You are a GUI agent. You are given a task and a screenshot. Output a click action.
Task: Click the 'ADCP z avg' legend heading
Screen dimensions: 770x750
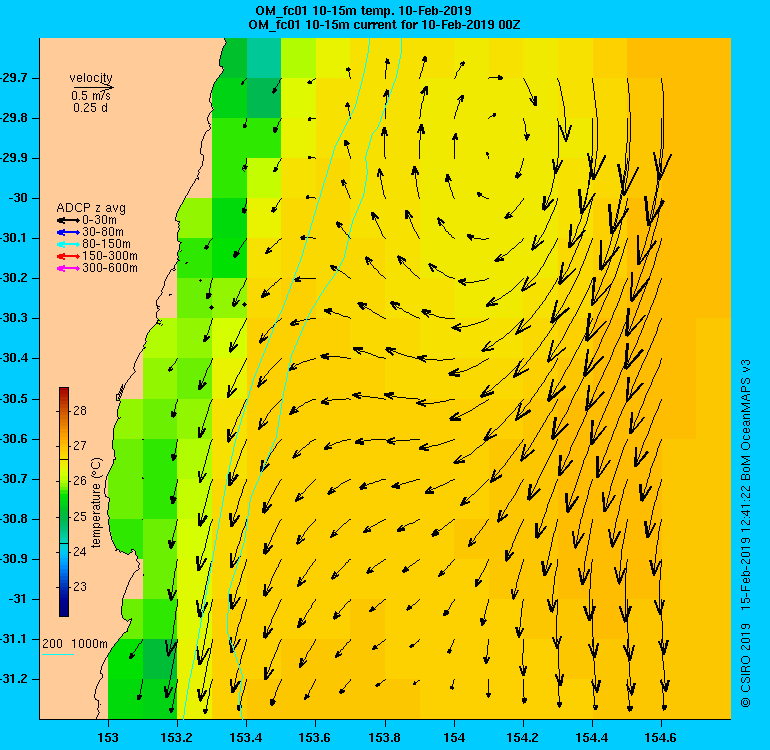point(91,208)
